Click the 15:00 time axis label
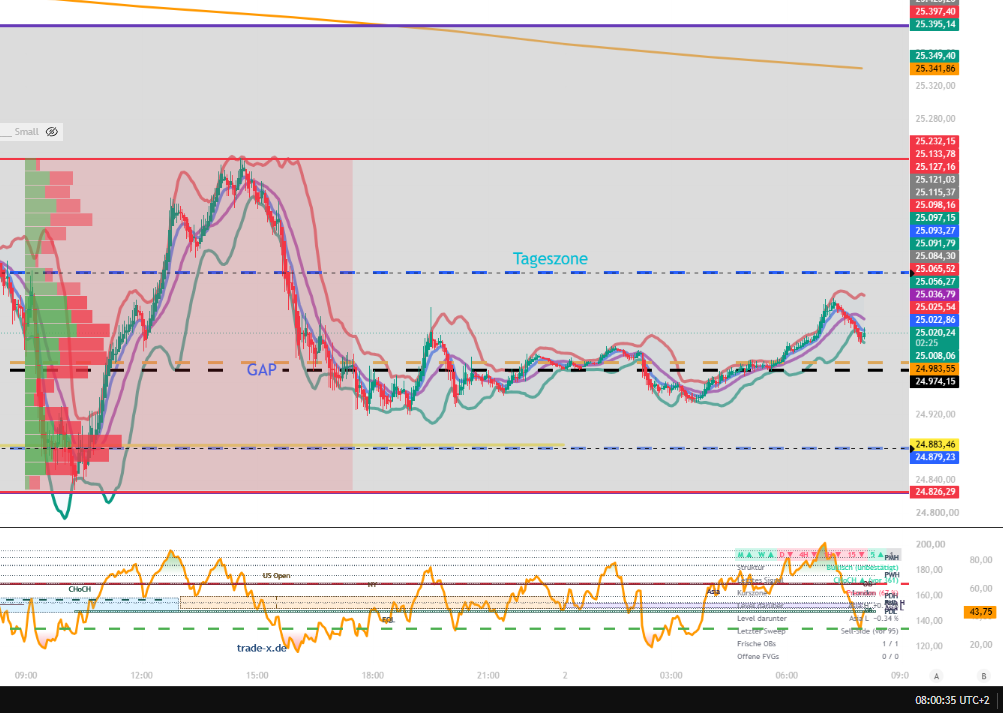 tap(257, 675)
